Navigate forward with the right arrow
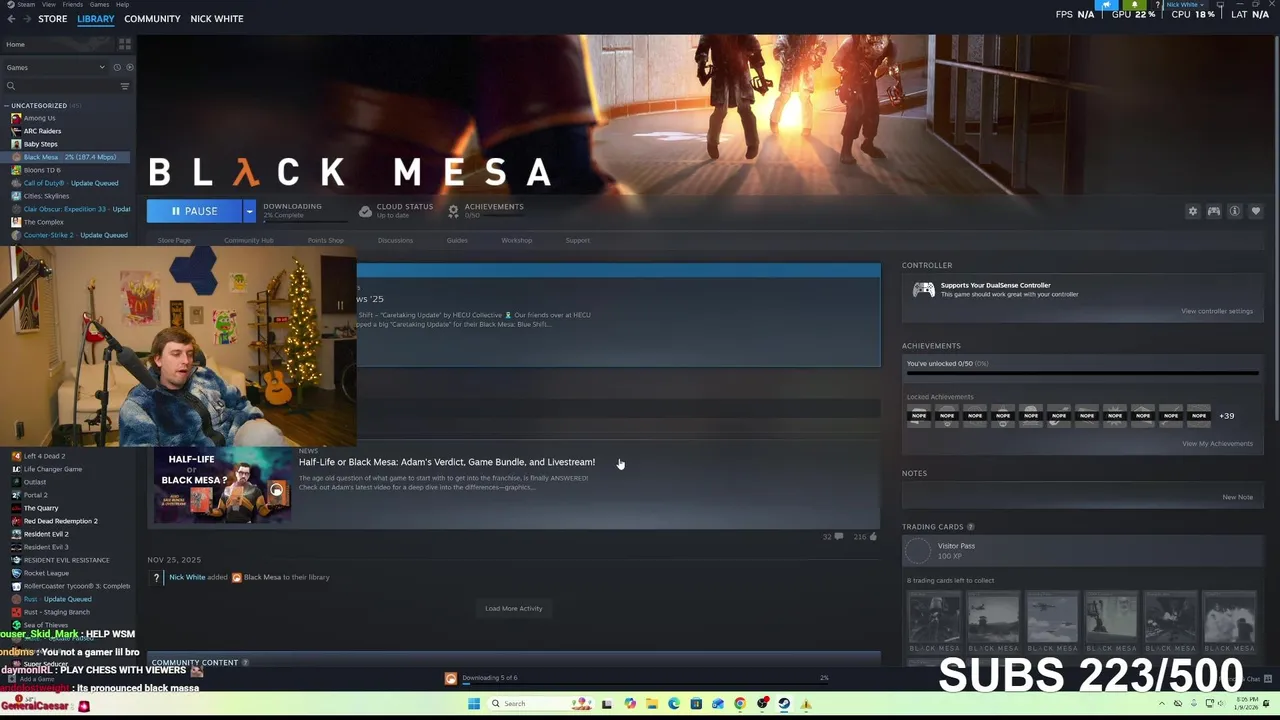 pos(26,18)
